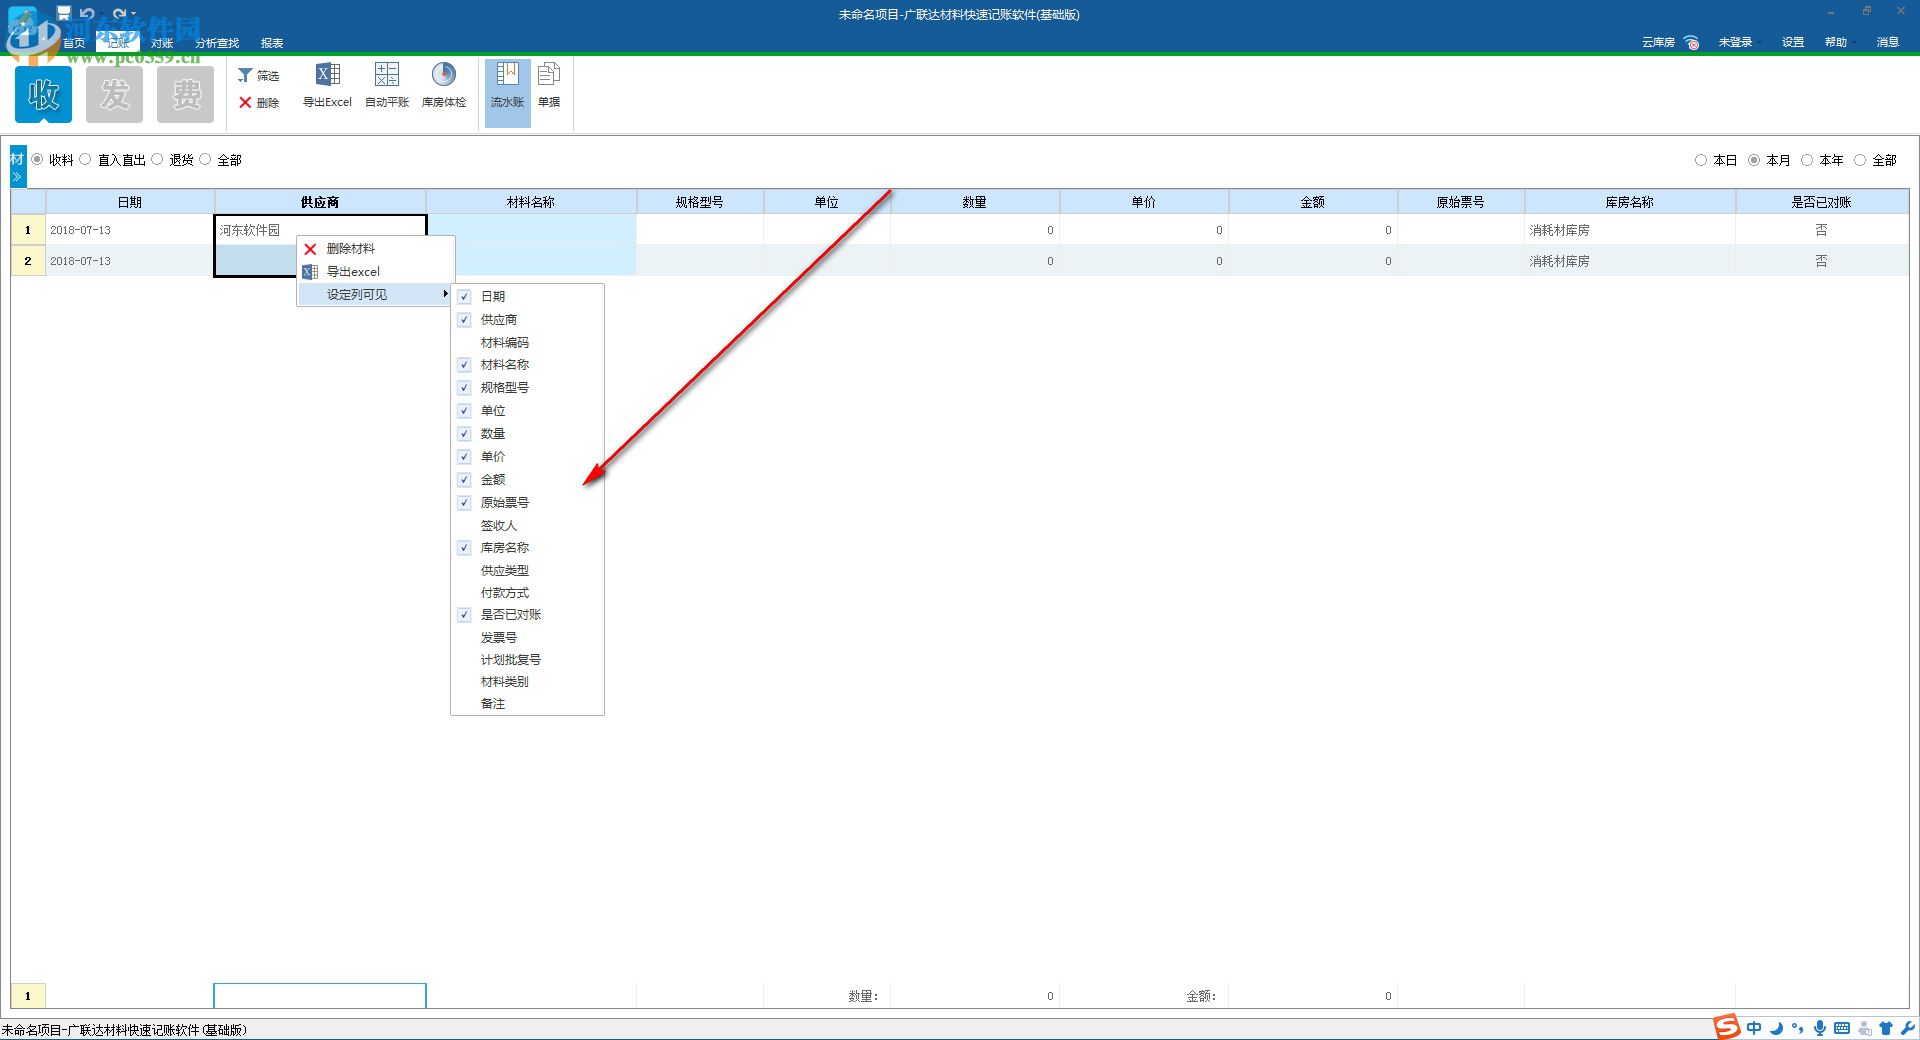Uncheck the 是否已对账 column
This screenshot has height=1040, width=1920.
tap(464, 615)
